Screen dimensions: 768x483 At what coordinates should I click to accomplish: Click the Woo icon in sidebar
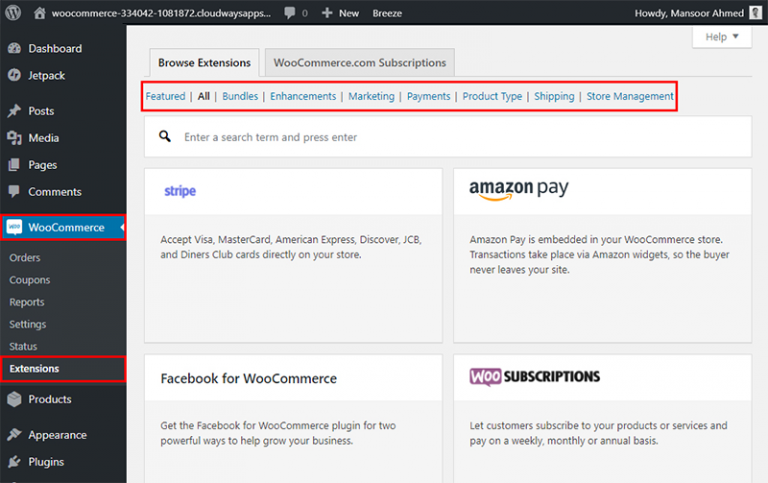click(15, 227)
